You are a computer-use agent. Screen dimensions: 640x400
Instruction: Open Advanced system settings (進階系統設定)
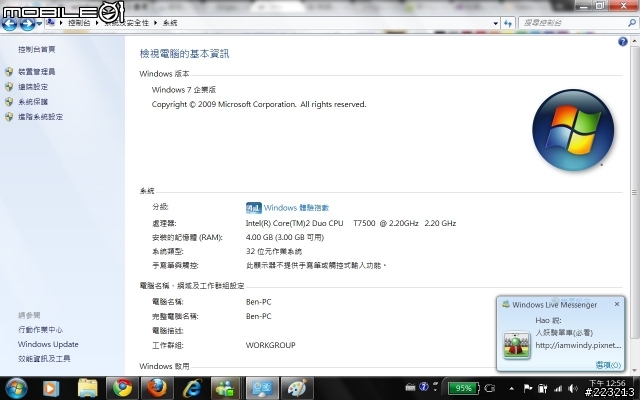(x=40, y=117)
